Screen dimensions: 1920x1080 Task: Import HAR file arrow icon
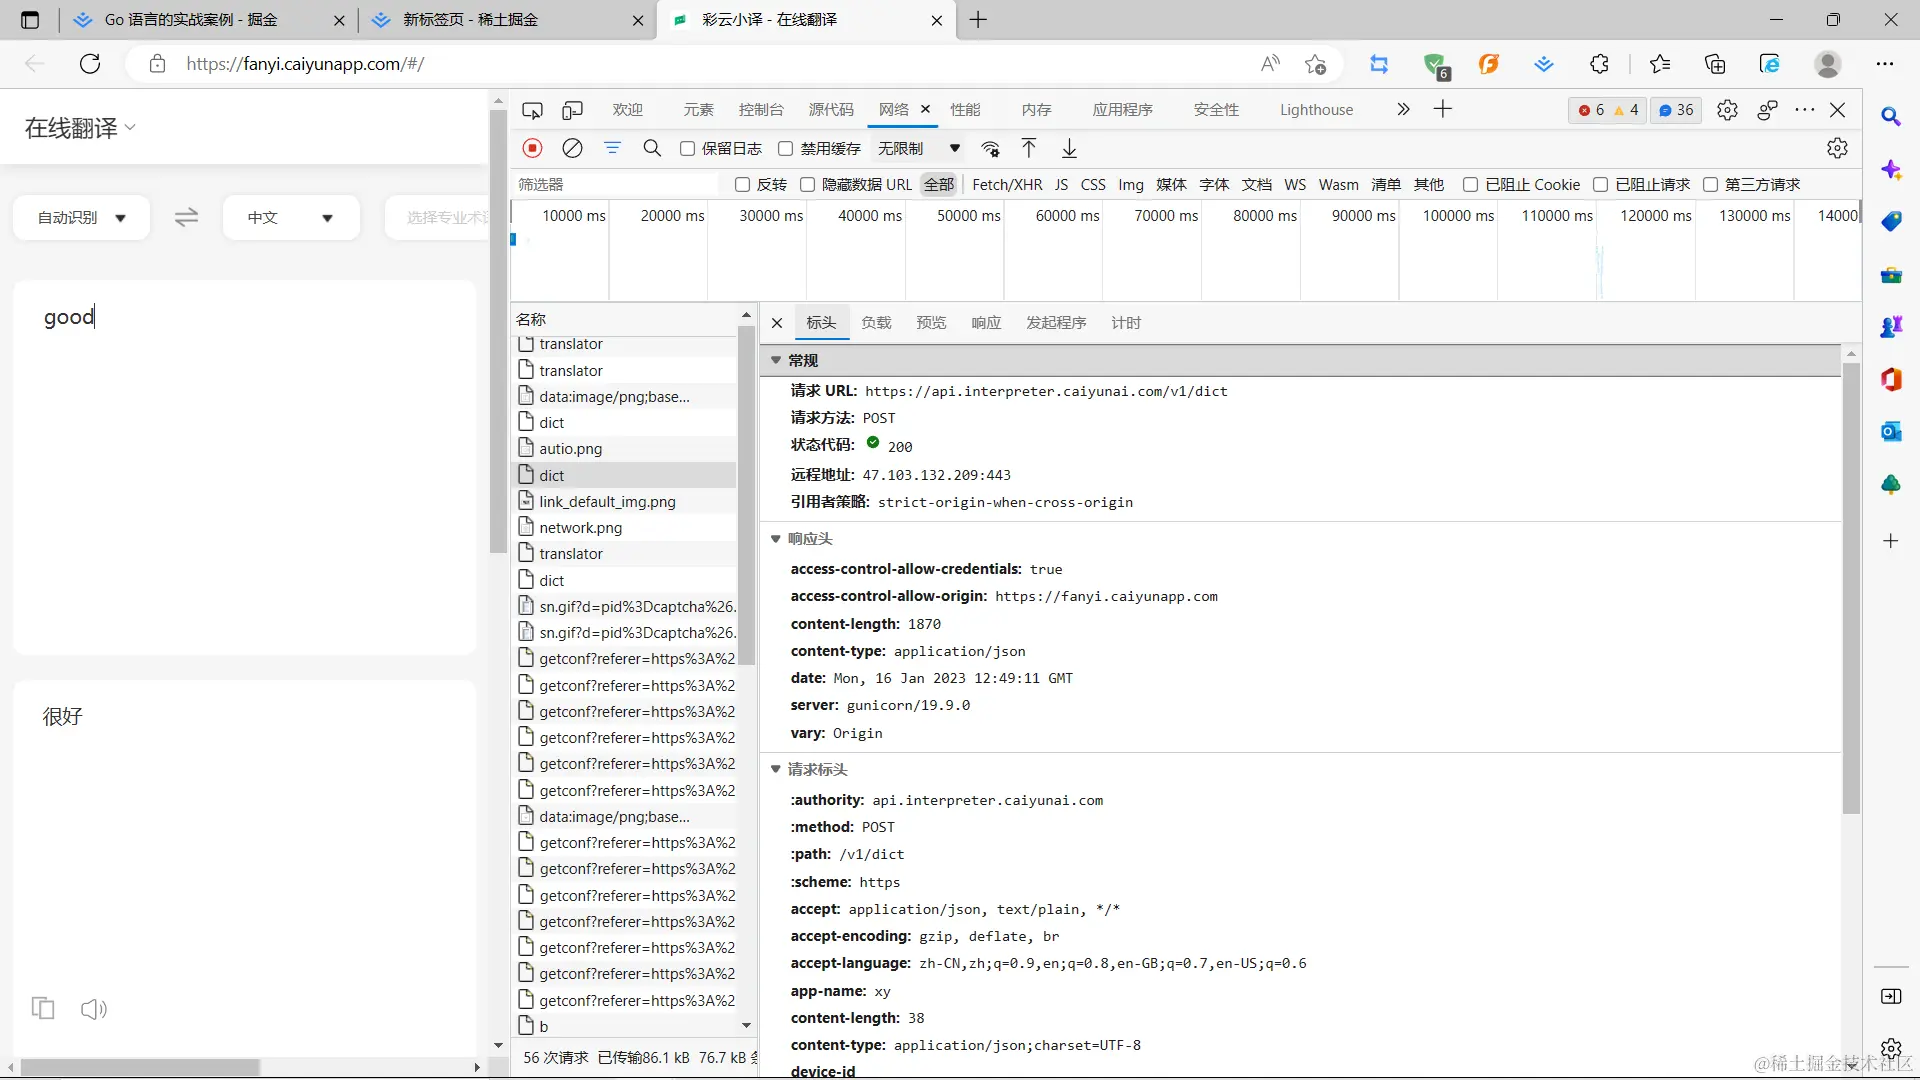[1029, 148]
